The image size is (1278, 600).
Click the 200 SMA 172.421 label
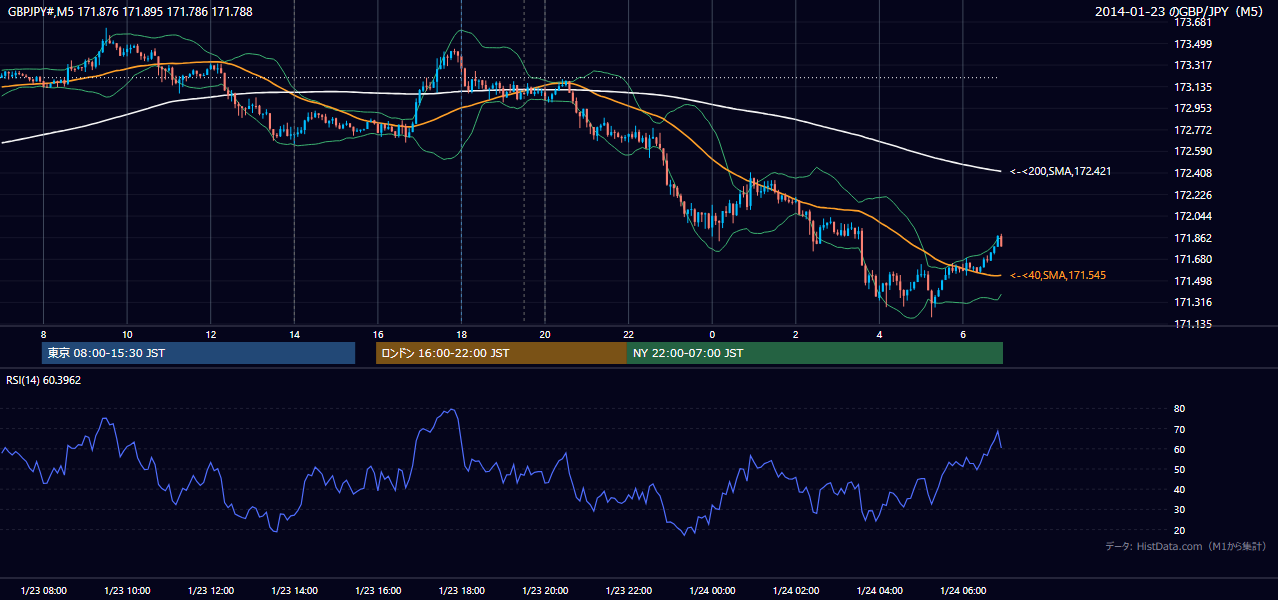tap(1061, 171)
